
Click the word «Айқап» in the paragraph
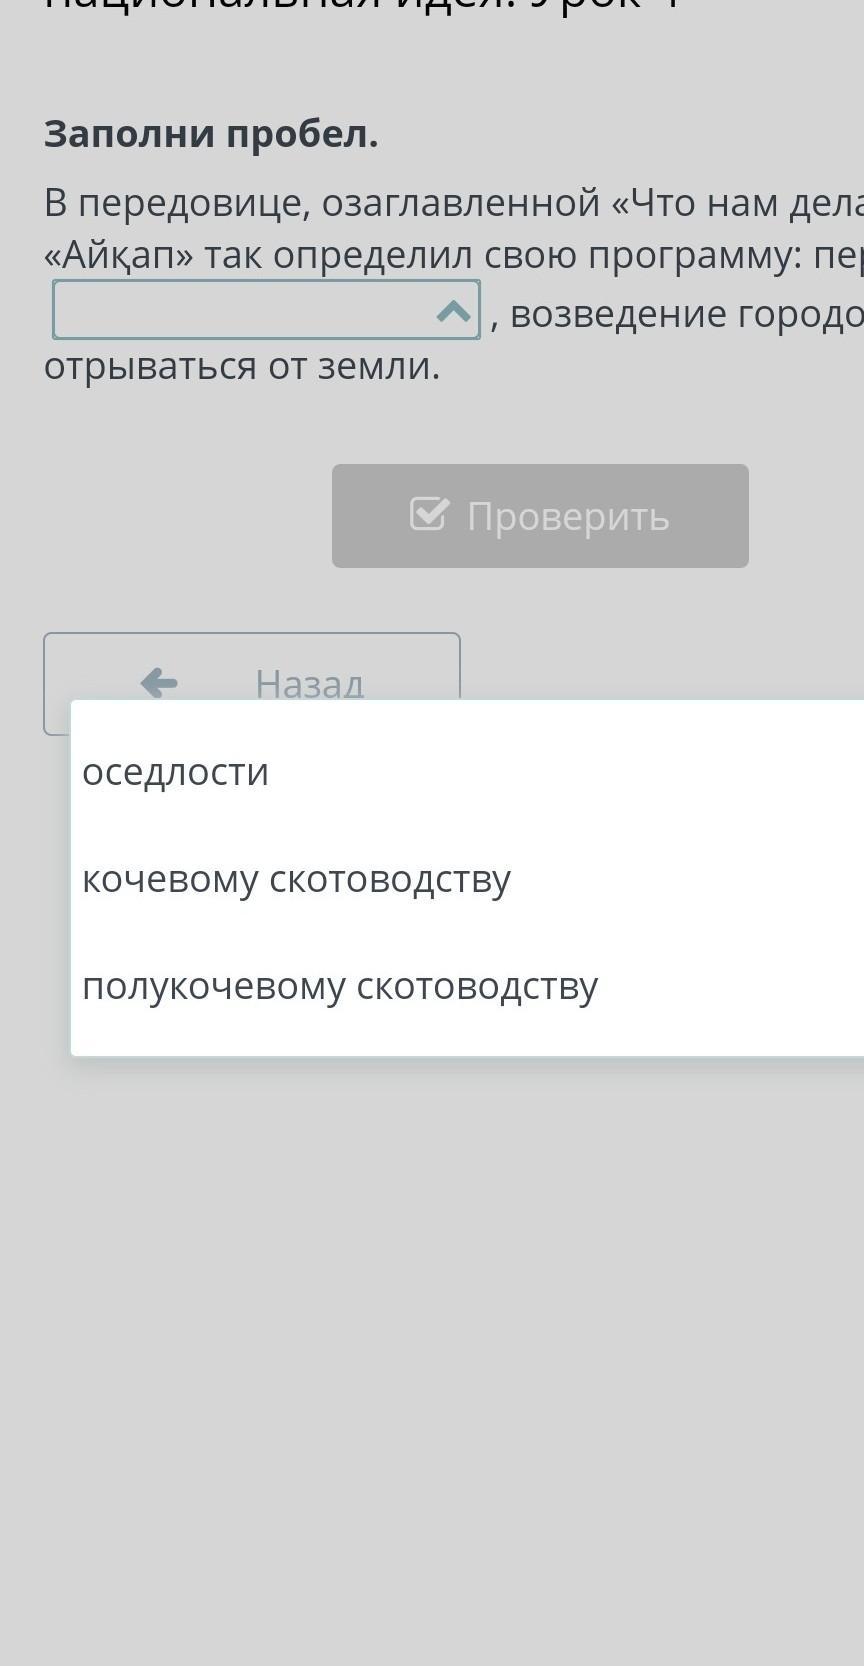pyautogui.click(x=119, y=256)
